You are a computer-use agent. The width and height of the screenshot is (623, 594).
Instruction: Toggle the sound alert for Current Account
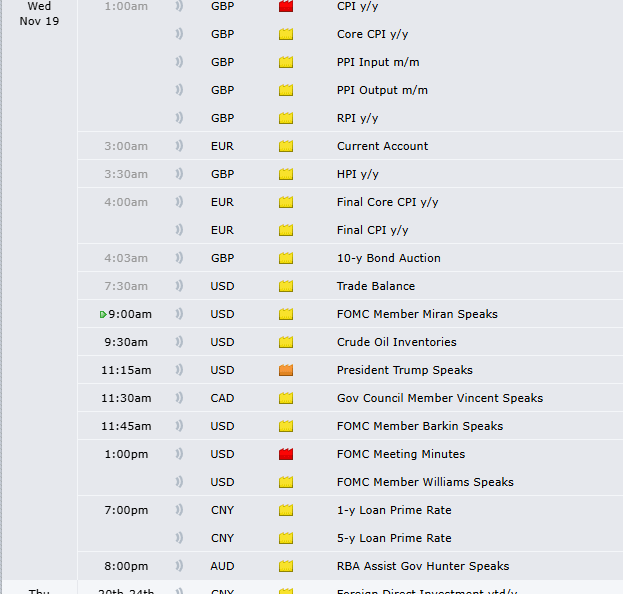[180, 146]
